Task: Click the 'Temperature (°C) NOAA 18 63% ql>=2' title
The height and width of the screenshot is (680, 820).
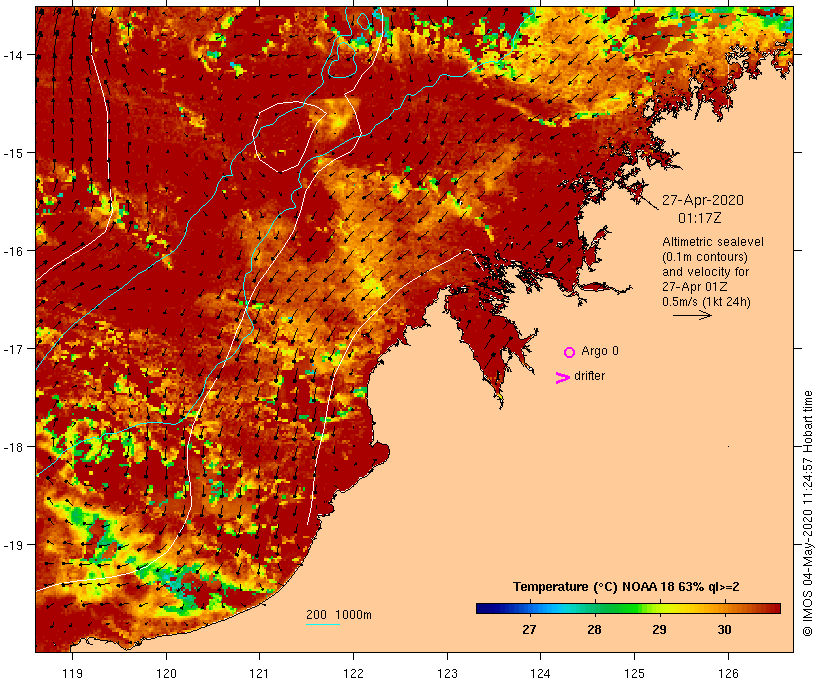Action: coord(626,586)
